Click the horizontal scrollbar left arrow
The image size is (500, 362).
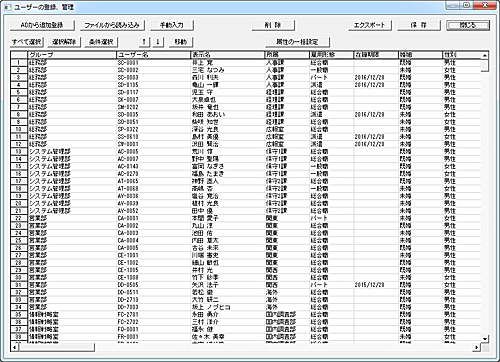click(x=14, y=347)
